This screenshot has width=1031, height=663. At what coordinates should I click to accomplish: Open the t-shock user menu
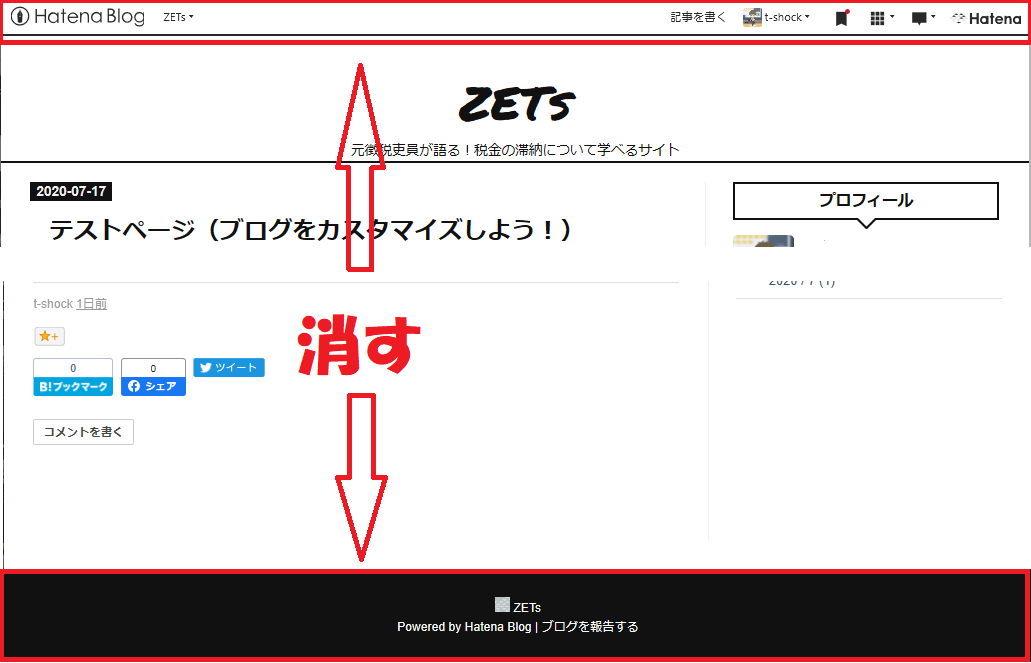click(x=787, y=18)
